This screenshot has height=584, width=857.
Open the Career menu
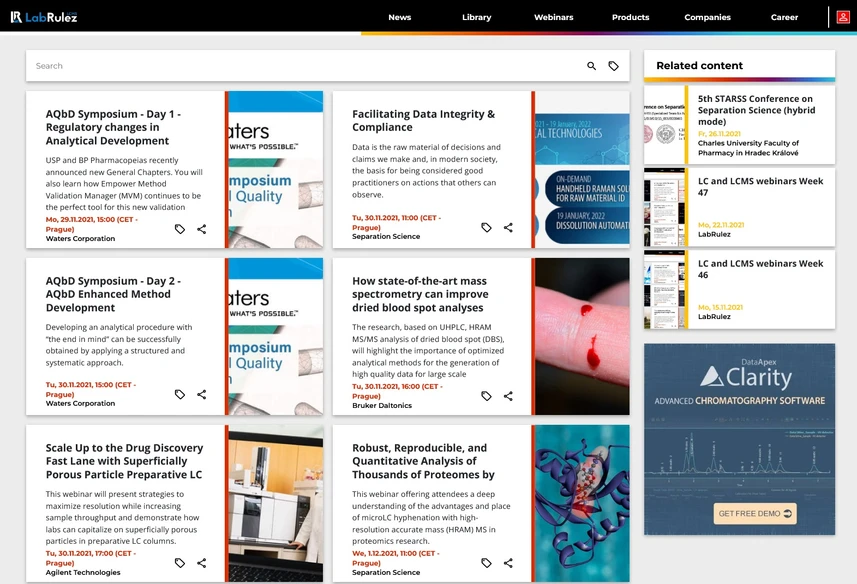pos(784,17)
